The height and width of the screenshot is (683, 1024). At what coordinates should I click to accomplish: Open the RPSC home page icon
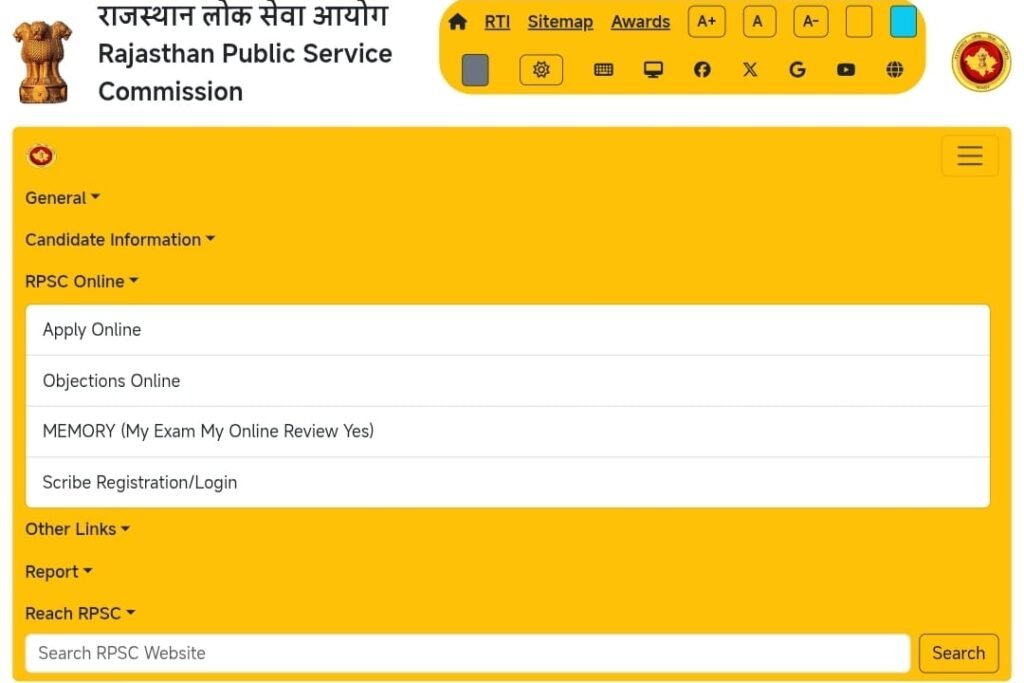pos(458,21)
